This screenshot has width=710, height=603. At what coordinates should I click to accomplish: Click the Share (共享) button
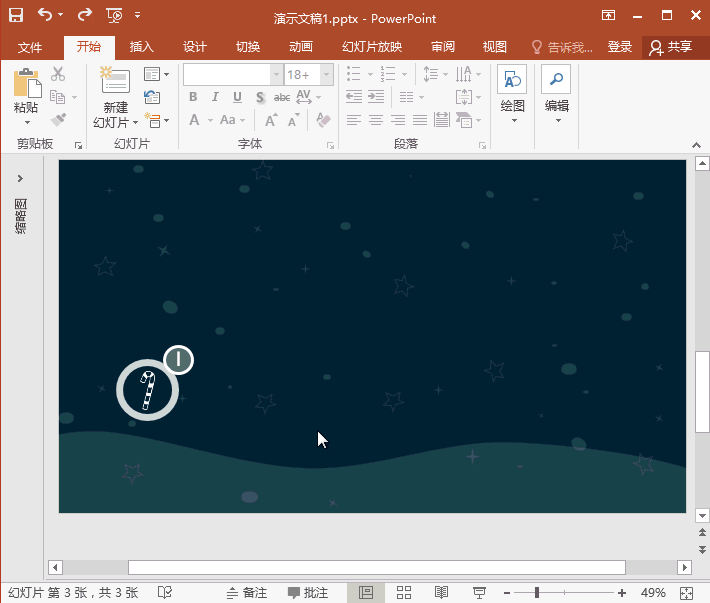click(x=671, y=47)
